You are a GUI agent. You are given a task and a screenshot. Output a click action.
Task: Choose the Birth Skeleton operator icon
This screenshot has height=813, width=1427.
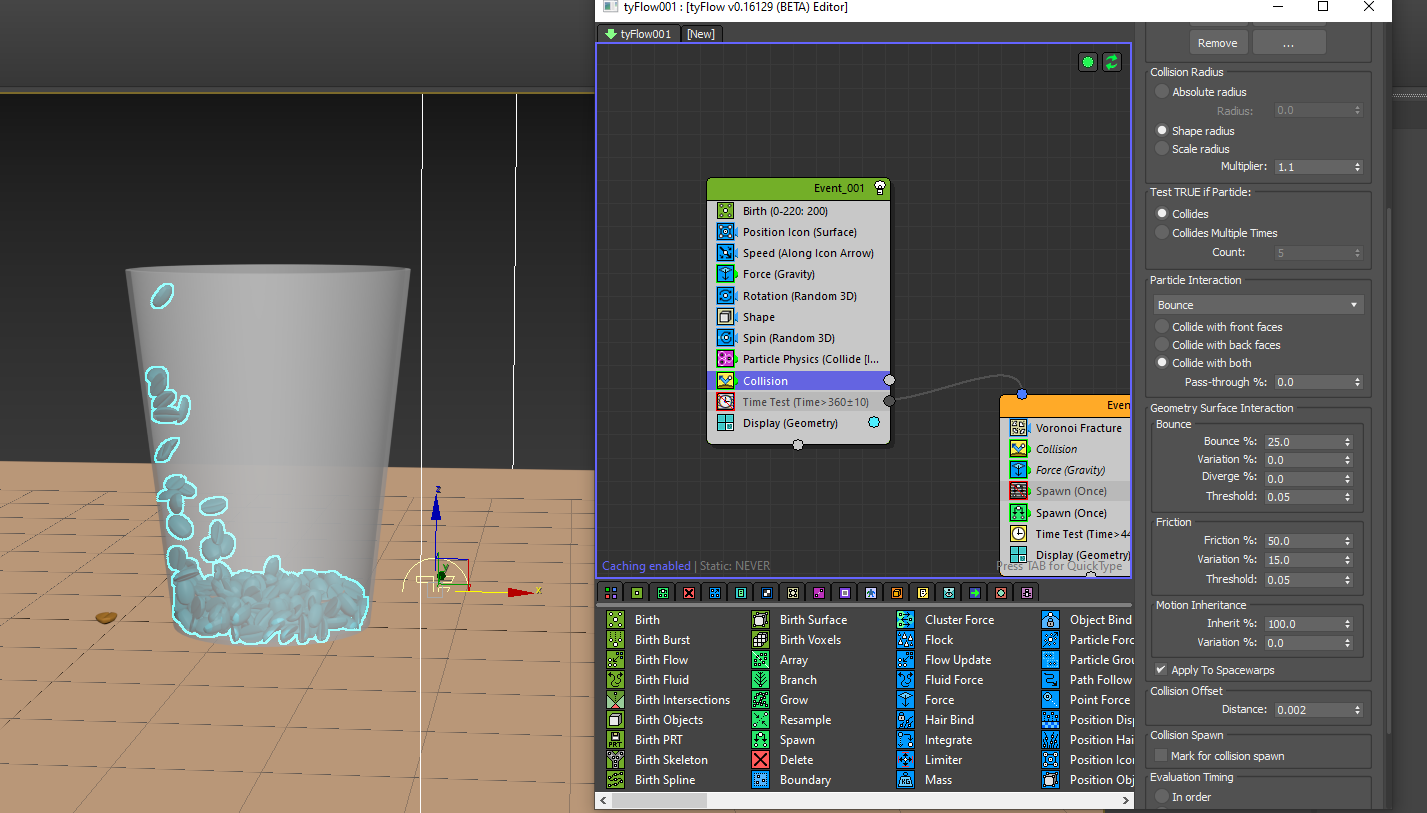click(x=616, y=760)
